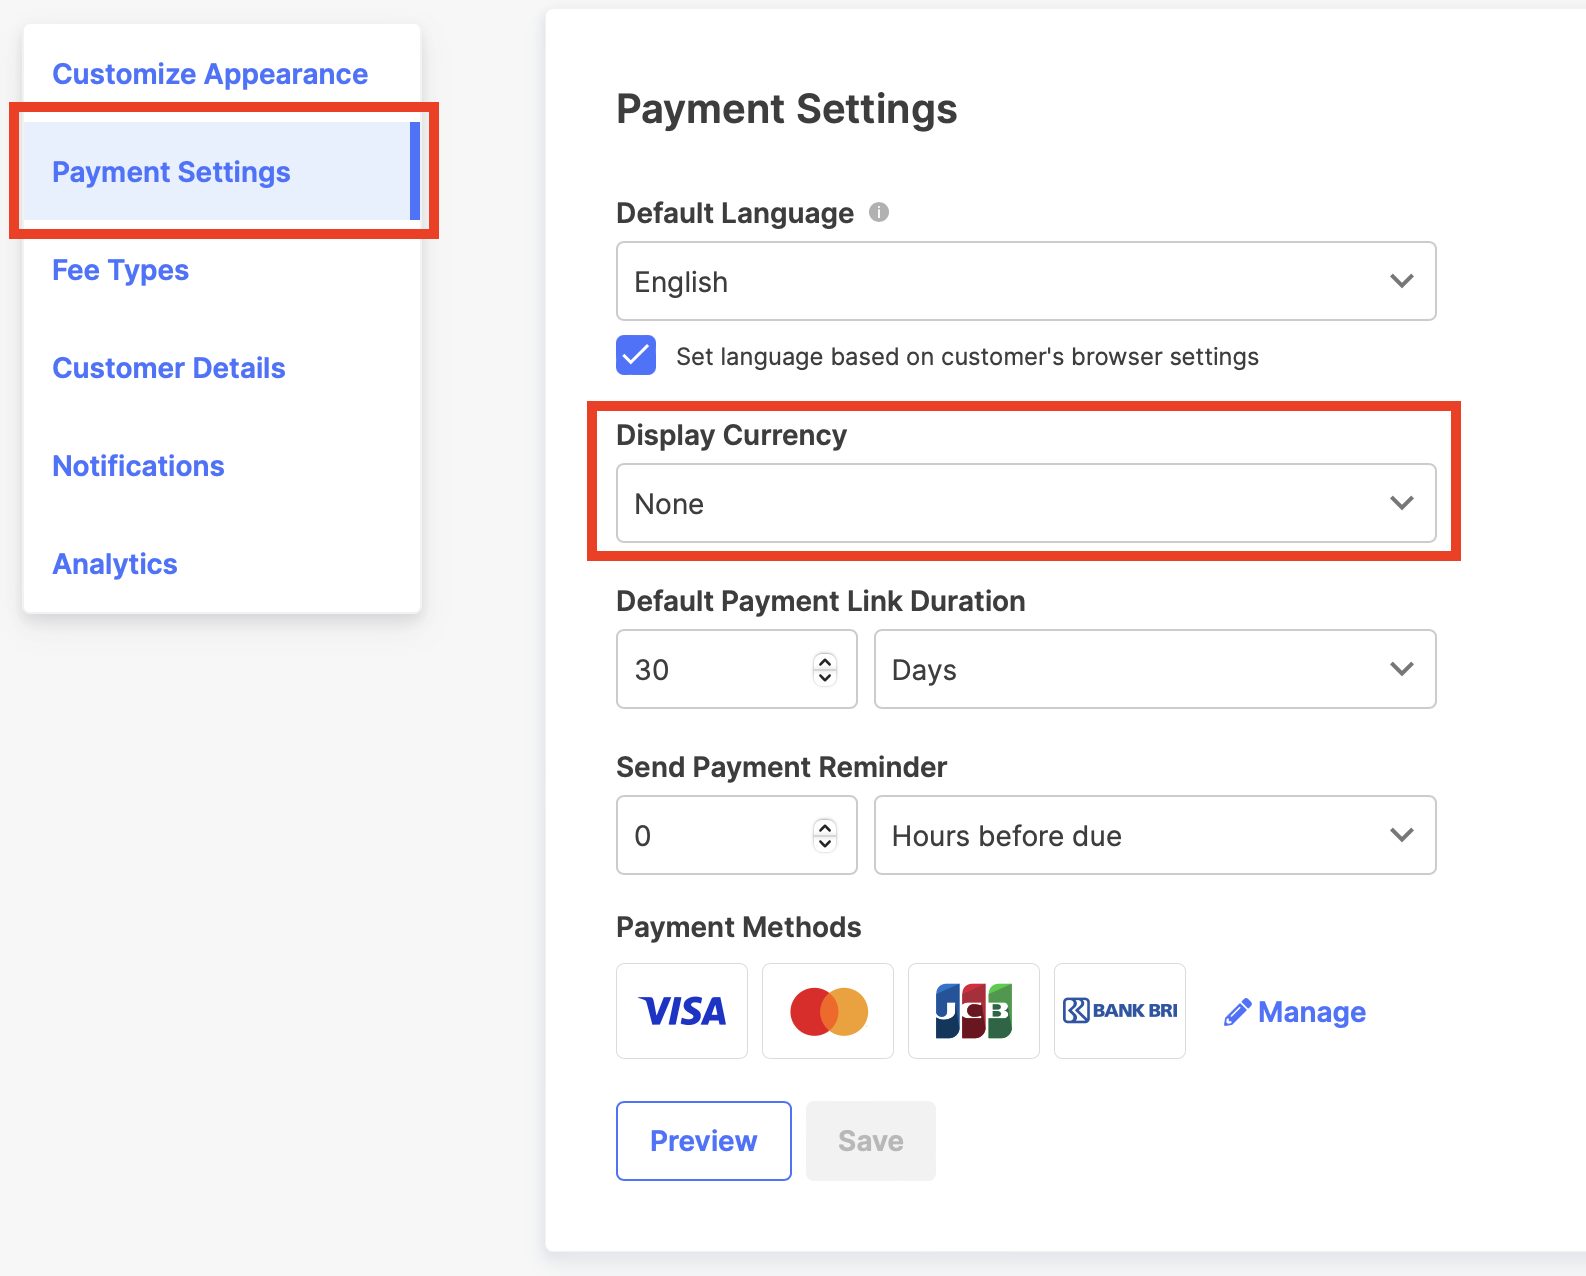Select the Bank BRI payment method logo
This screenshot has width=1586, height=1276.
tap(1120, 1011)
